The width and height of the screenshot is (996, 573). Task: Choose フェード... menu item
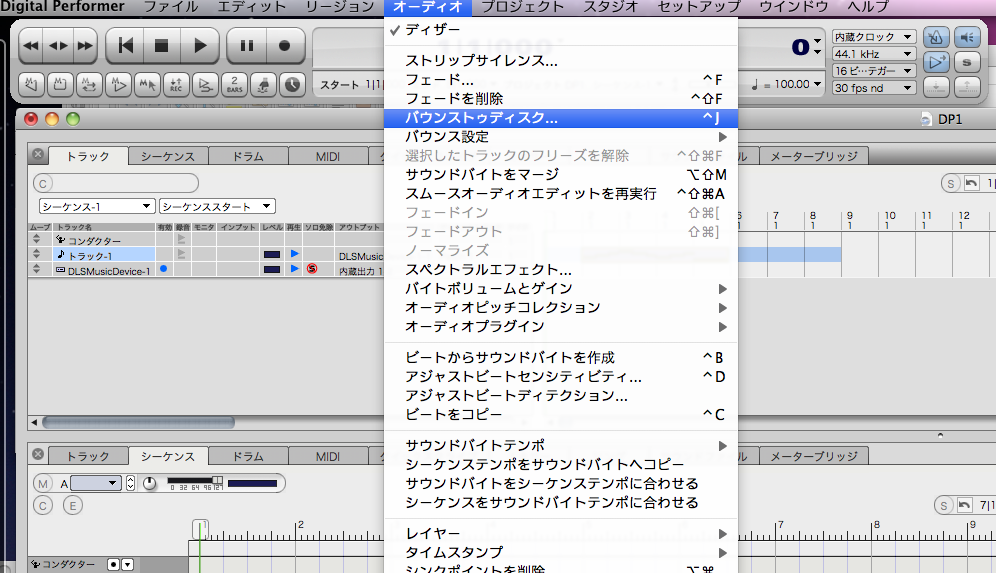click(561, 80)
